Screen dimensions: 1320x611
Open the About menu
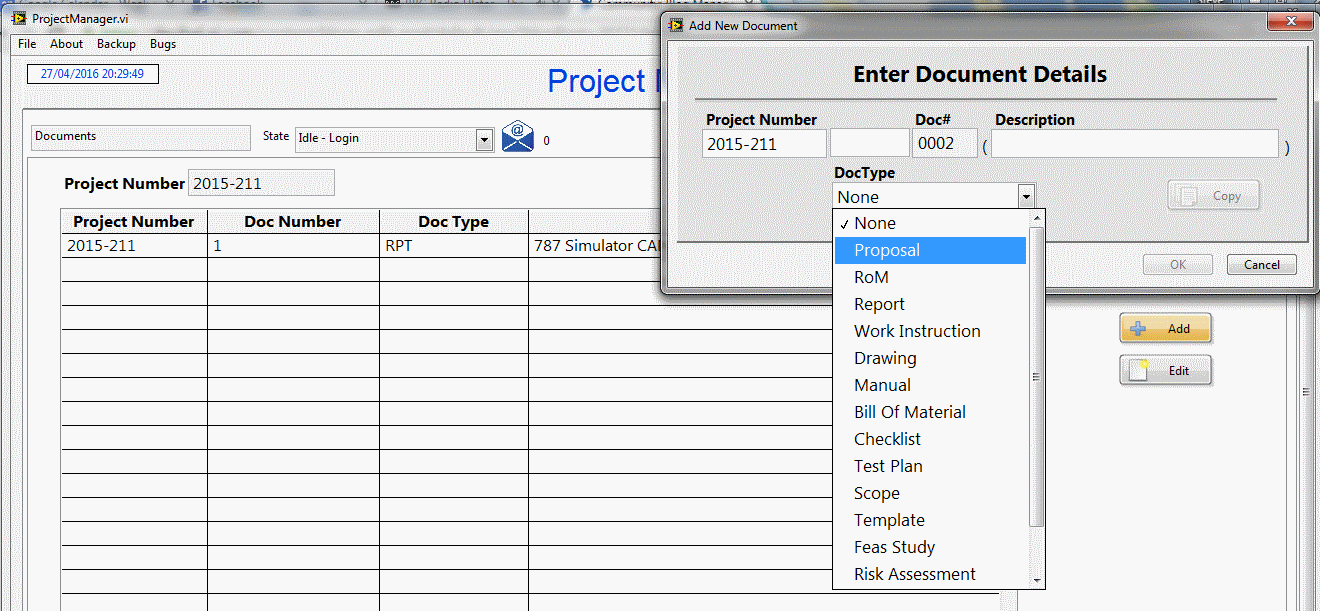coord(67,44)
